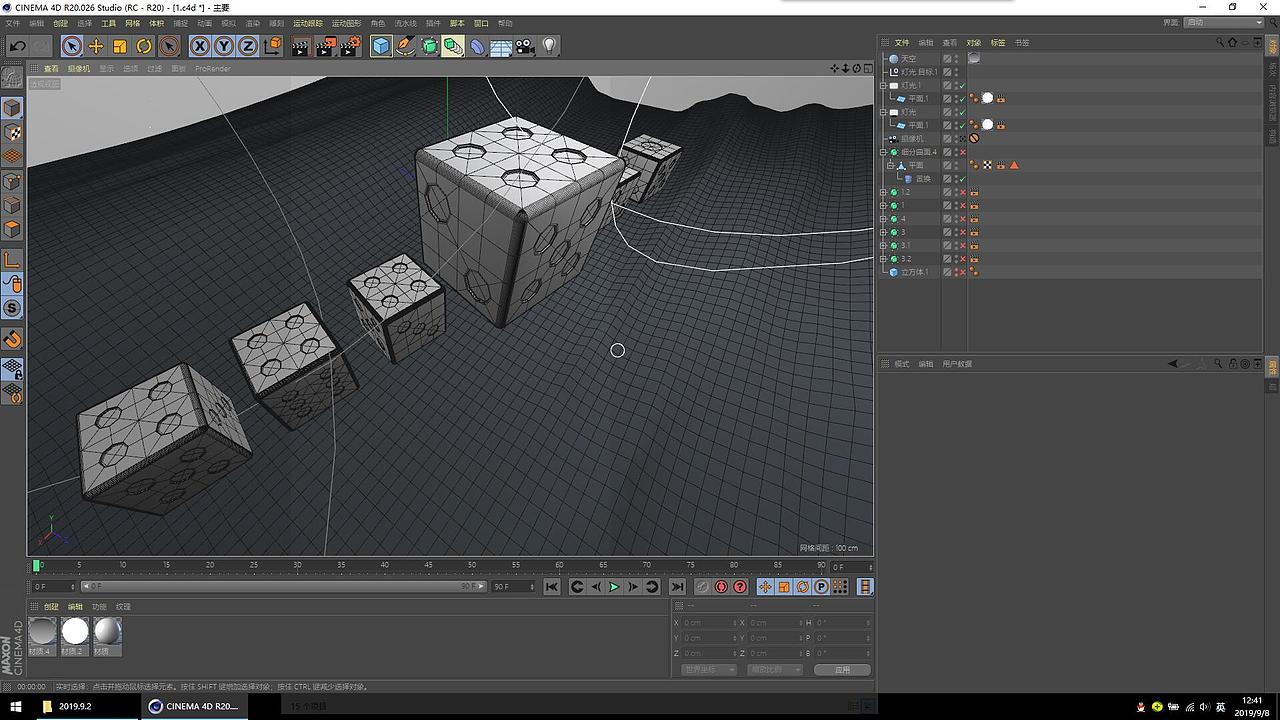Open the Edit Render Settings icon

pyautogui.click(x=350, y=46)
